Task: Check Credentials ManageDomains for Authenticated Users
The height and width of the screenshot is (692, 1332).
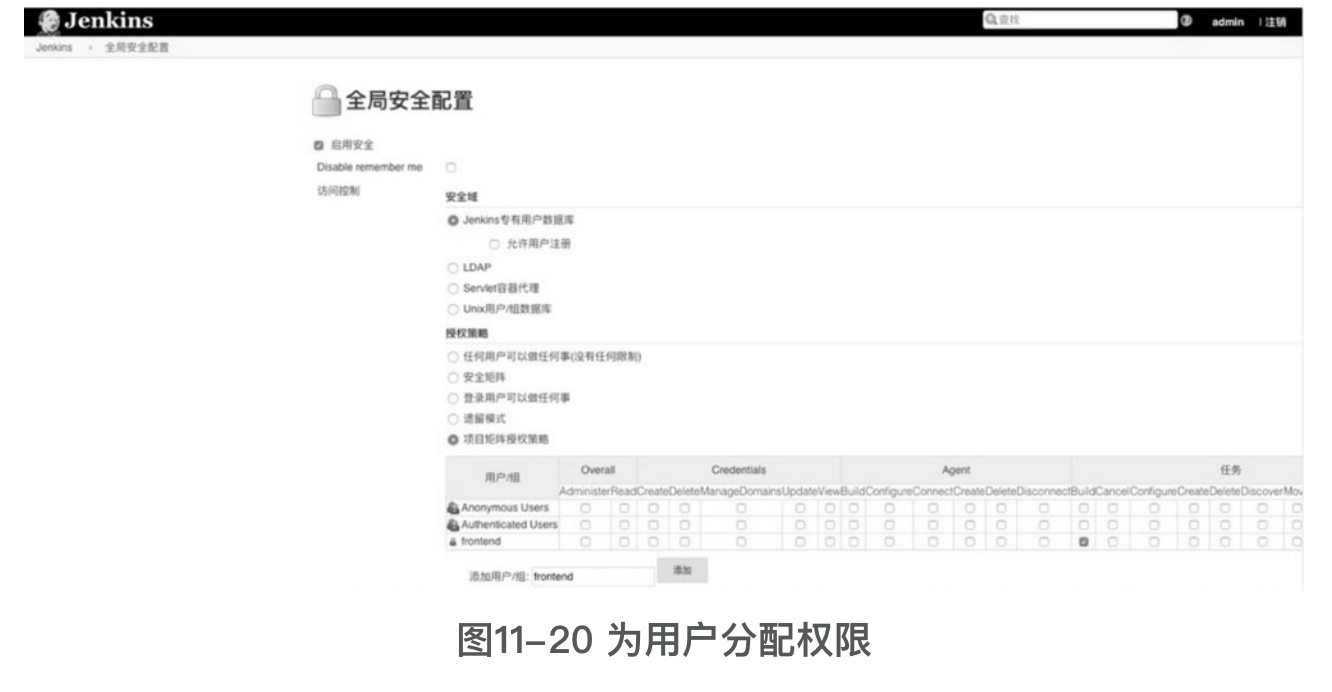Action: click(741, 524)
